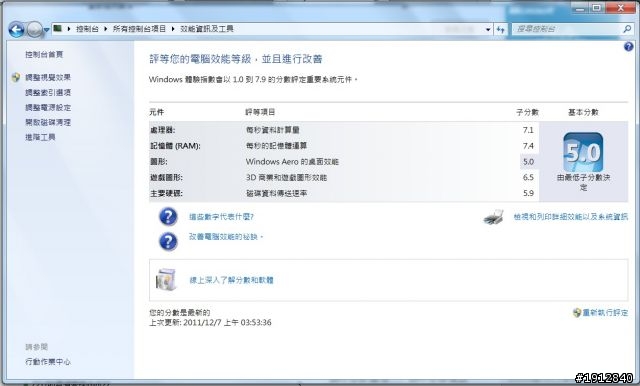Open 改善電腦效能的祕訣 link

(225, 237)
